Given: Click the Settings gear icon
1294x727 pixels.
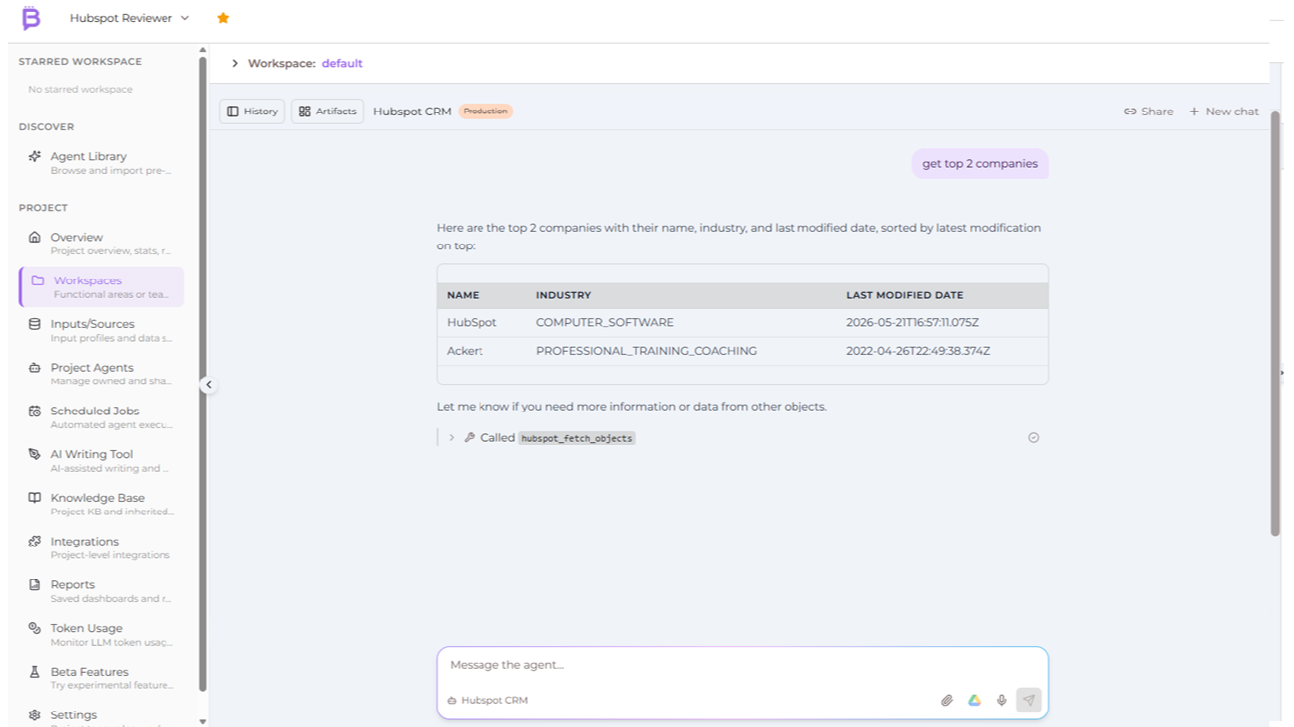Looking at the screenshot, I should click(x=35, y=715).
